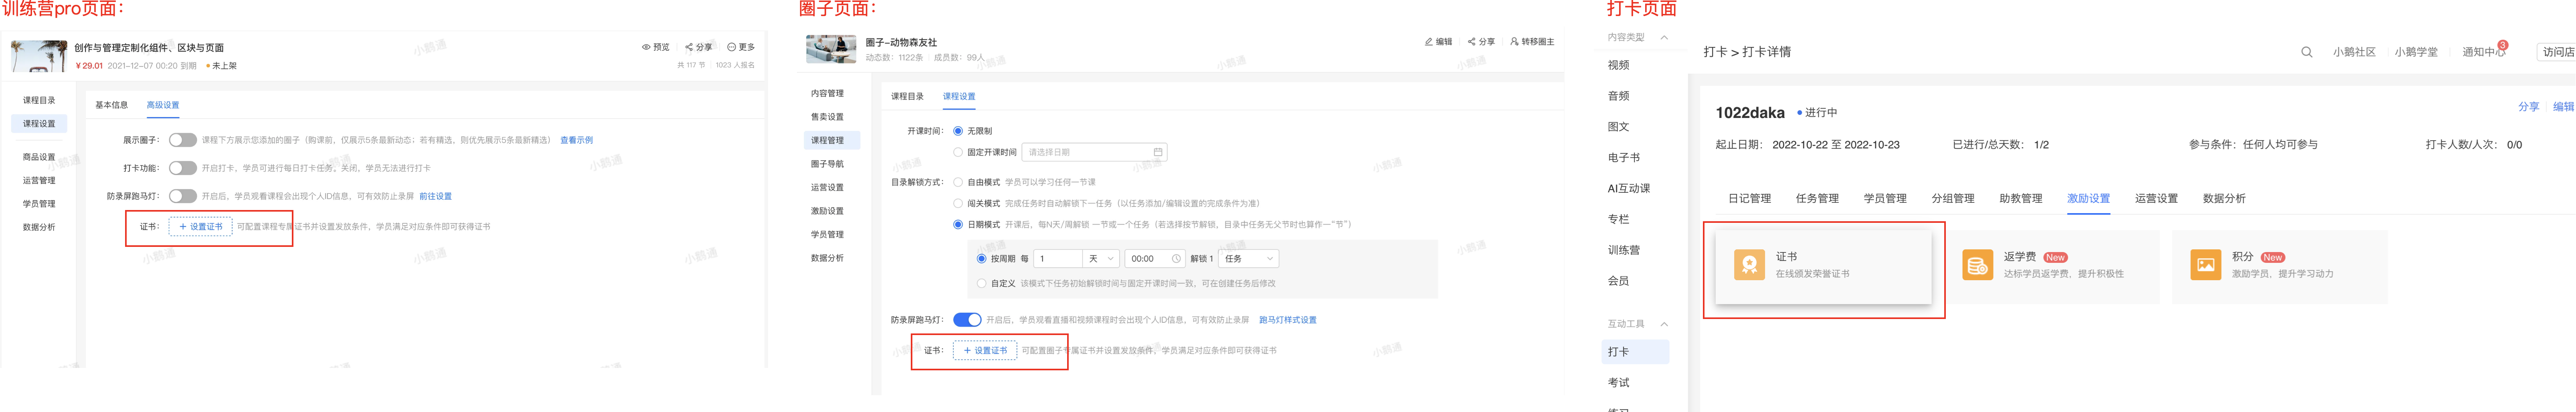
Task: Select 考试 in the 互动工具 sidebar
Action: point(1619,383)
